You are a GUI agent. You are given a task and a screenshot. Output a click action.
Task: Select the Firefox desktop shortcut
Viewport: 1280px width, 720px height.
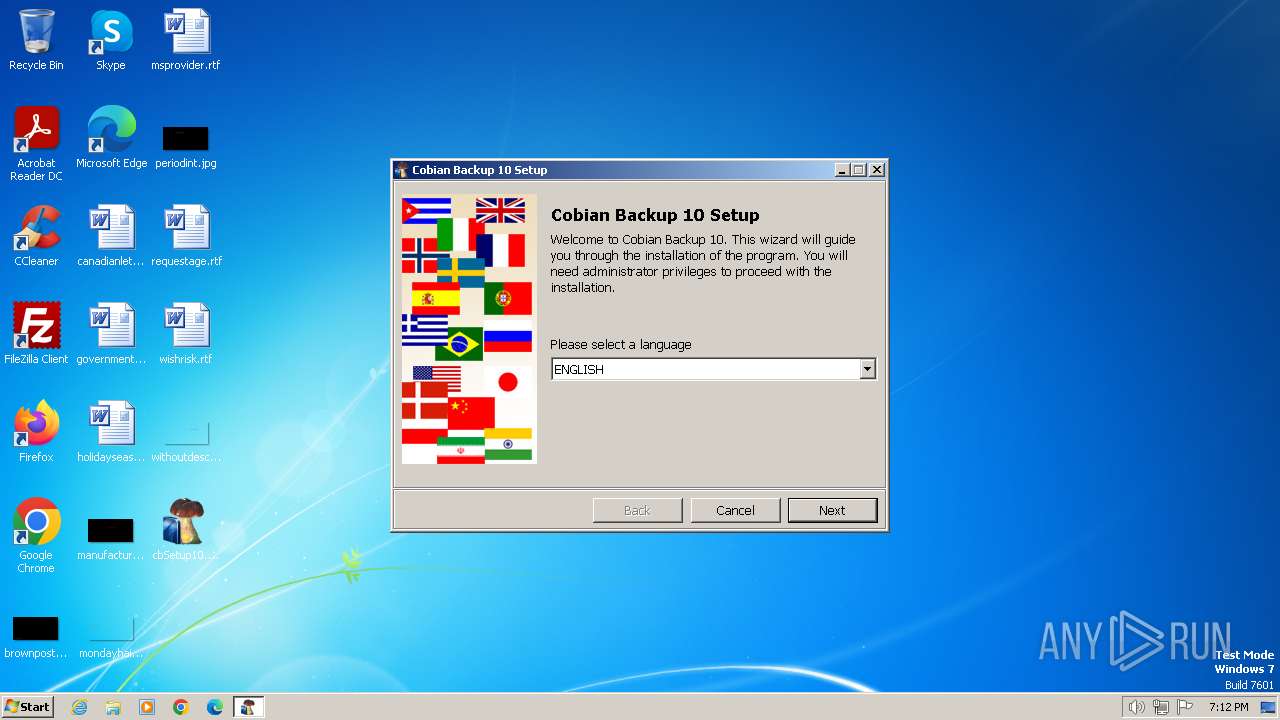click(x=36, y=433)
